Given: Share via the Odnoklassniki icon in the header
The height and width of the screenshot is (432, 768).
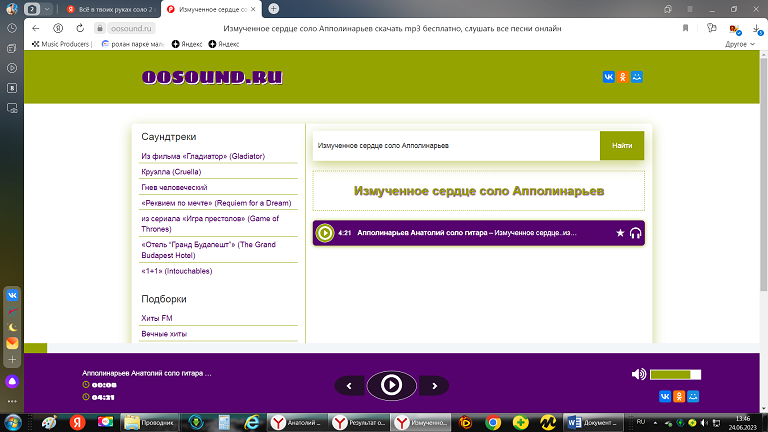Looking at the screenshot, I should (x=623, y=77).
